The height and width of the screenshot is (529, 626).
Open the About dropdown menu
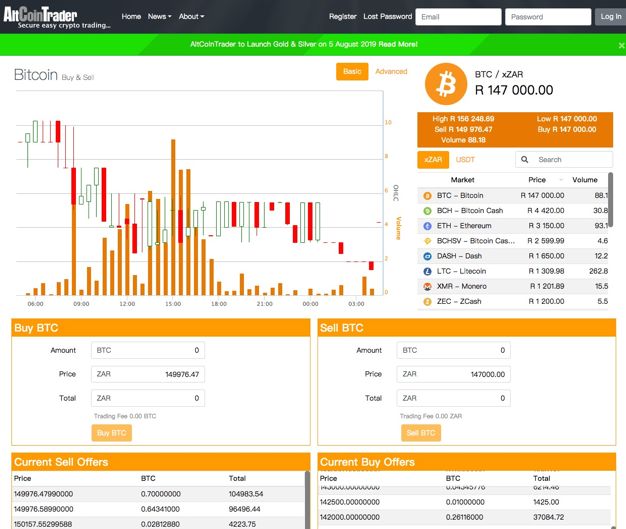click(192, 16)
